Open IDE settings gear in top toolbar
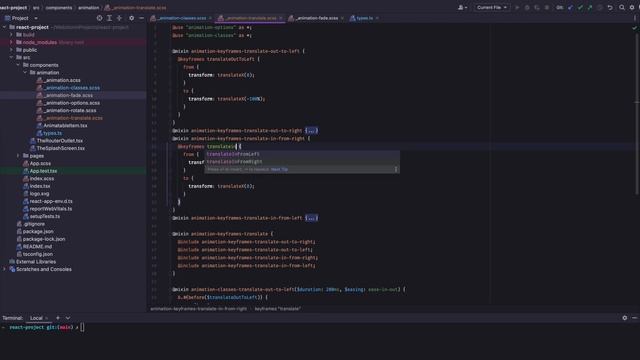The height and width of the screenshot is (360, 640). pos(632,7)
